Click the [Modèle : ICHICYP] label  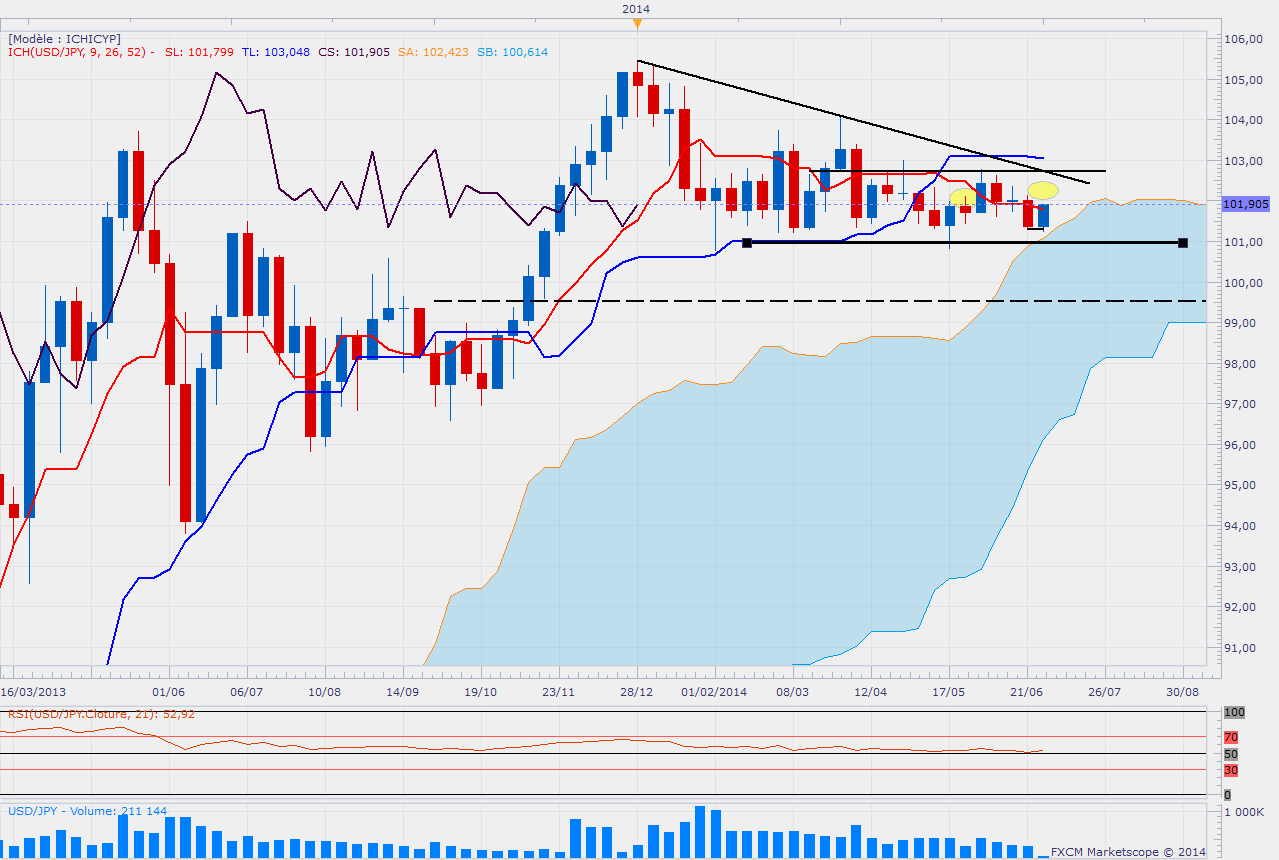[64, 39]
